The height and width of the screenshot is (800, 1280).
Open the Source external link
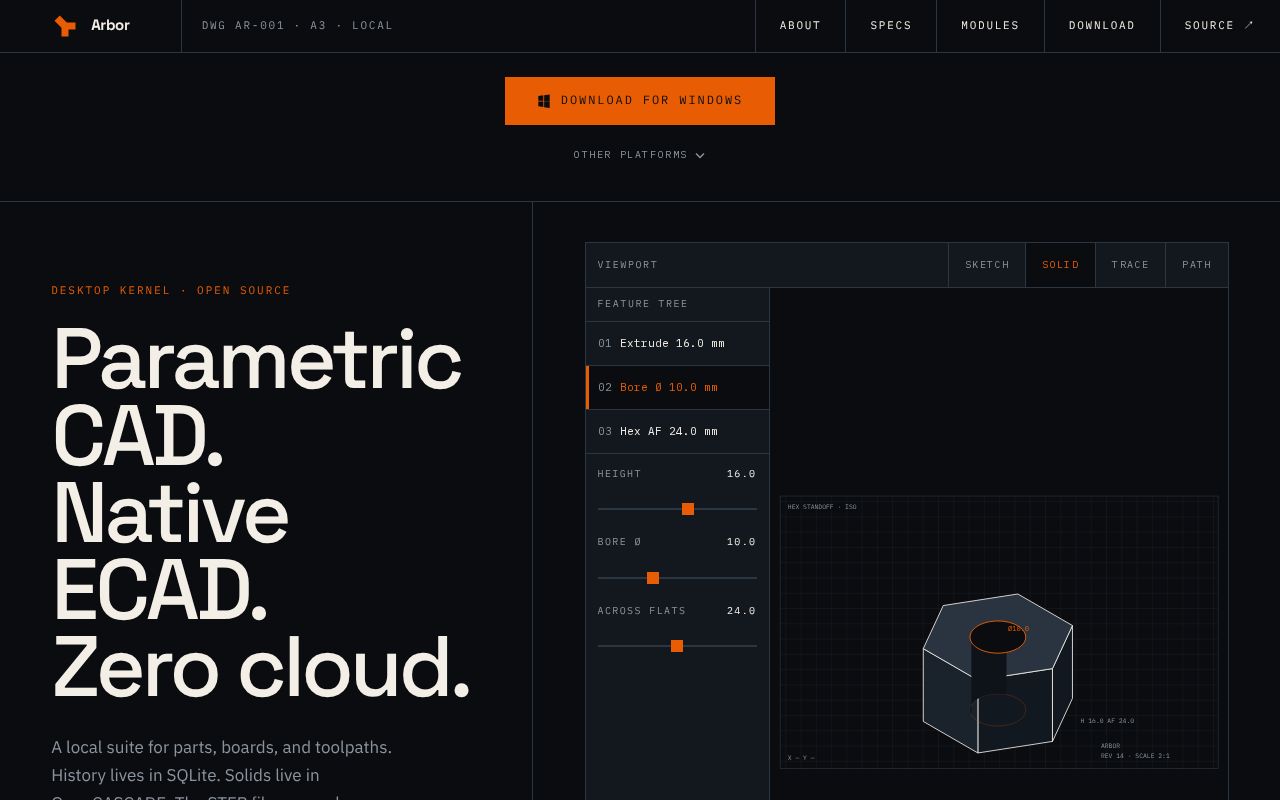[1219, 26]
